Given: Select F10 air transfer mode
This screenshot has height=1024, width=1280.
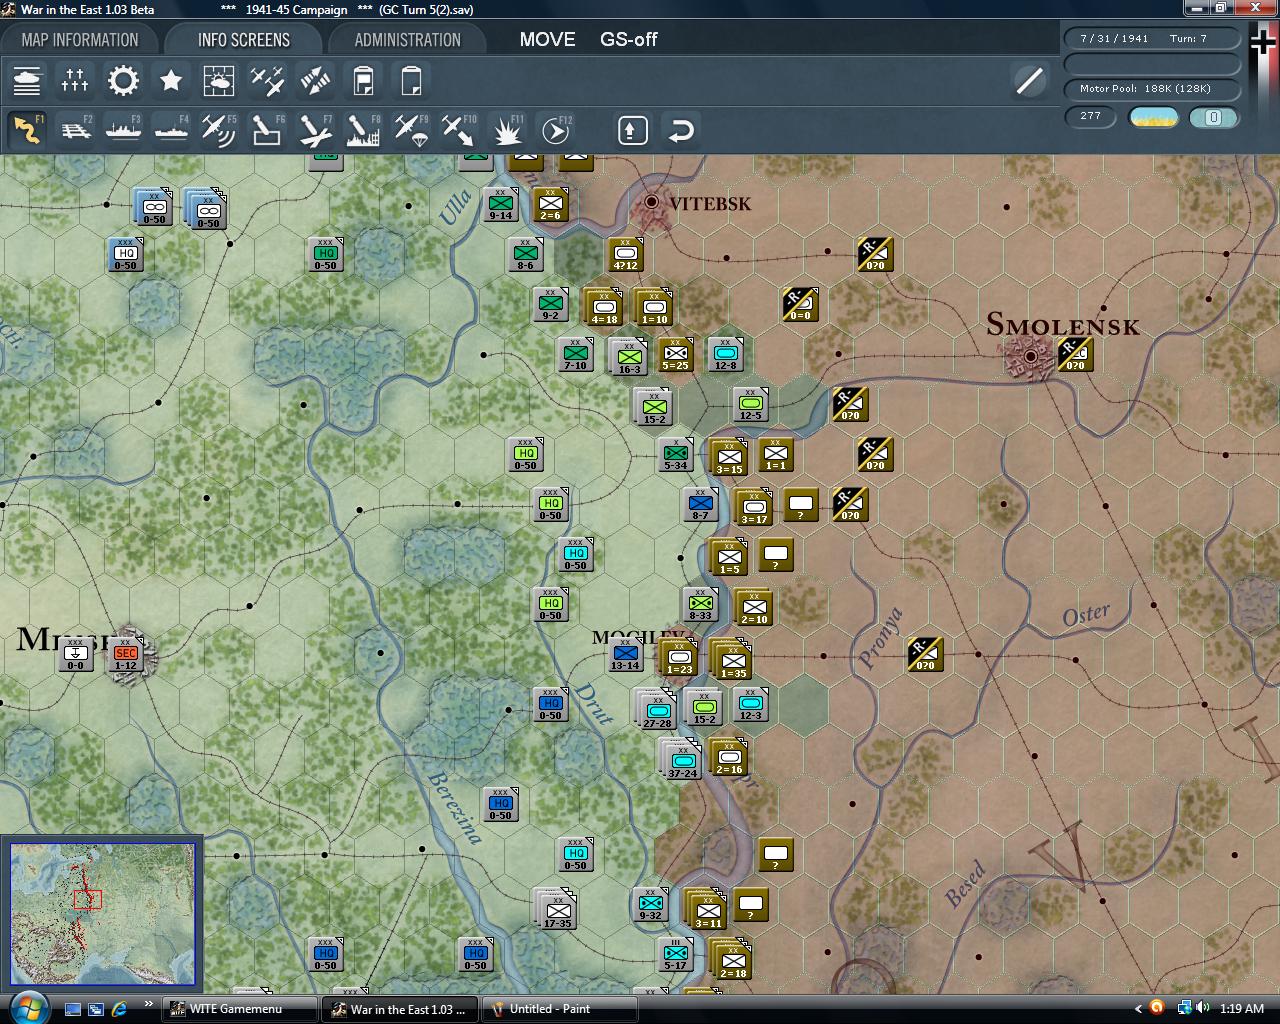Looking at the screenshot, I should pos(459,130).
